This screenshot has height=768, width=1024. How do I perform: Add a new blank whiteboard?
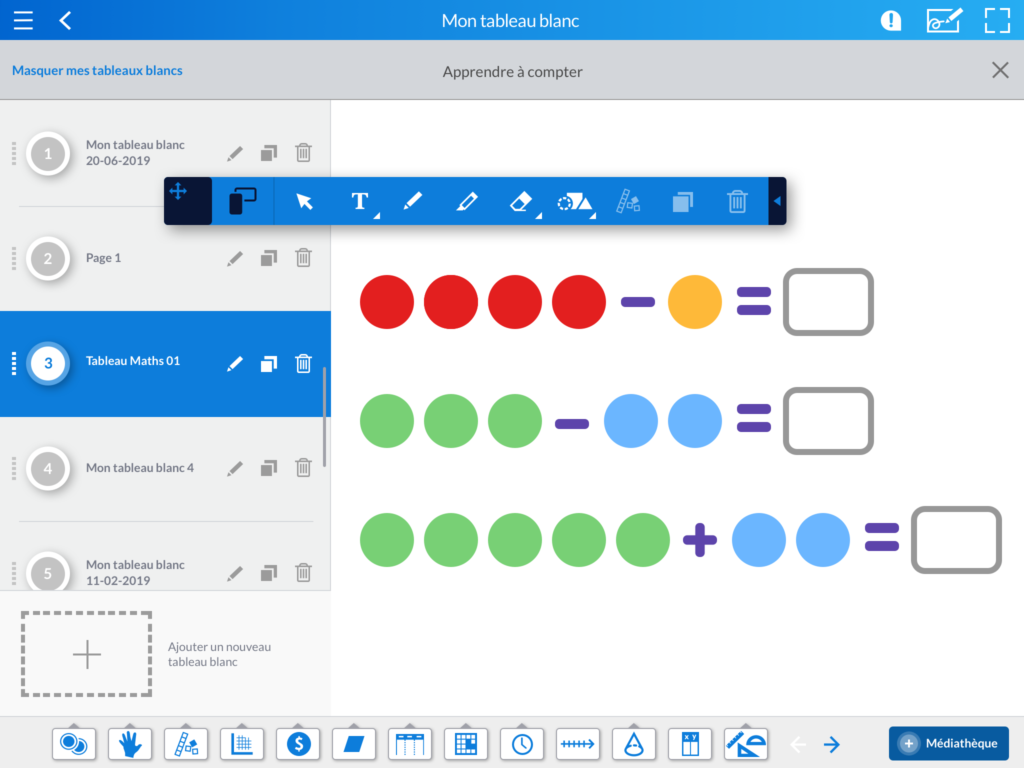tap(87, 654)
